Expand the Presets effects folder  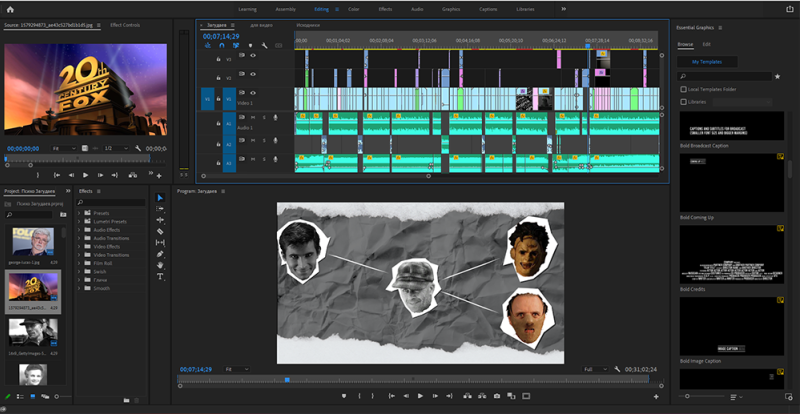(x=79, y=213)
